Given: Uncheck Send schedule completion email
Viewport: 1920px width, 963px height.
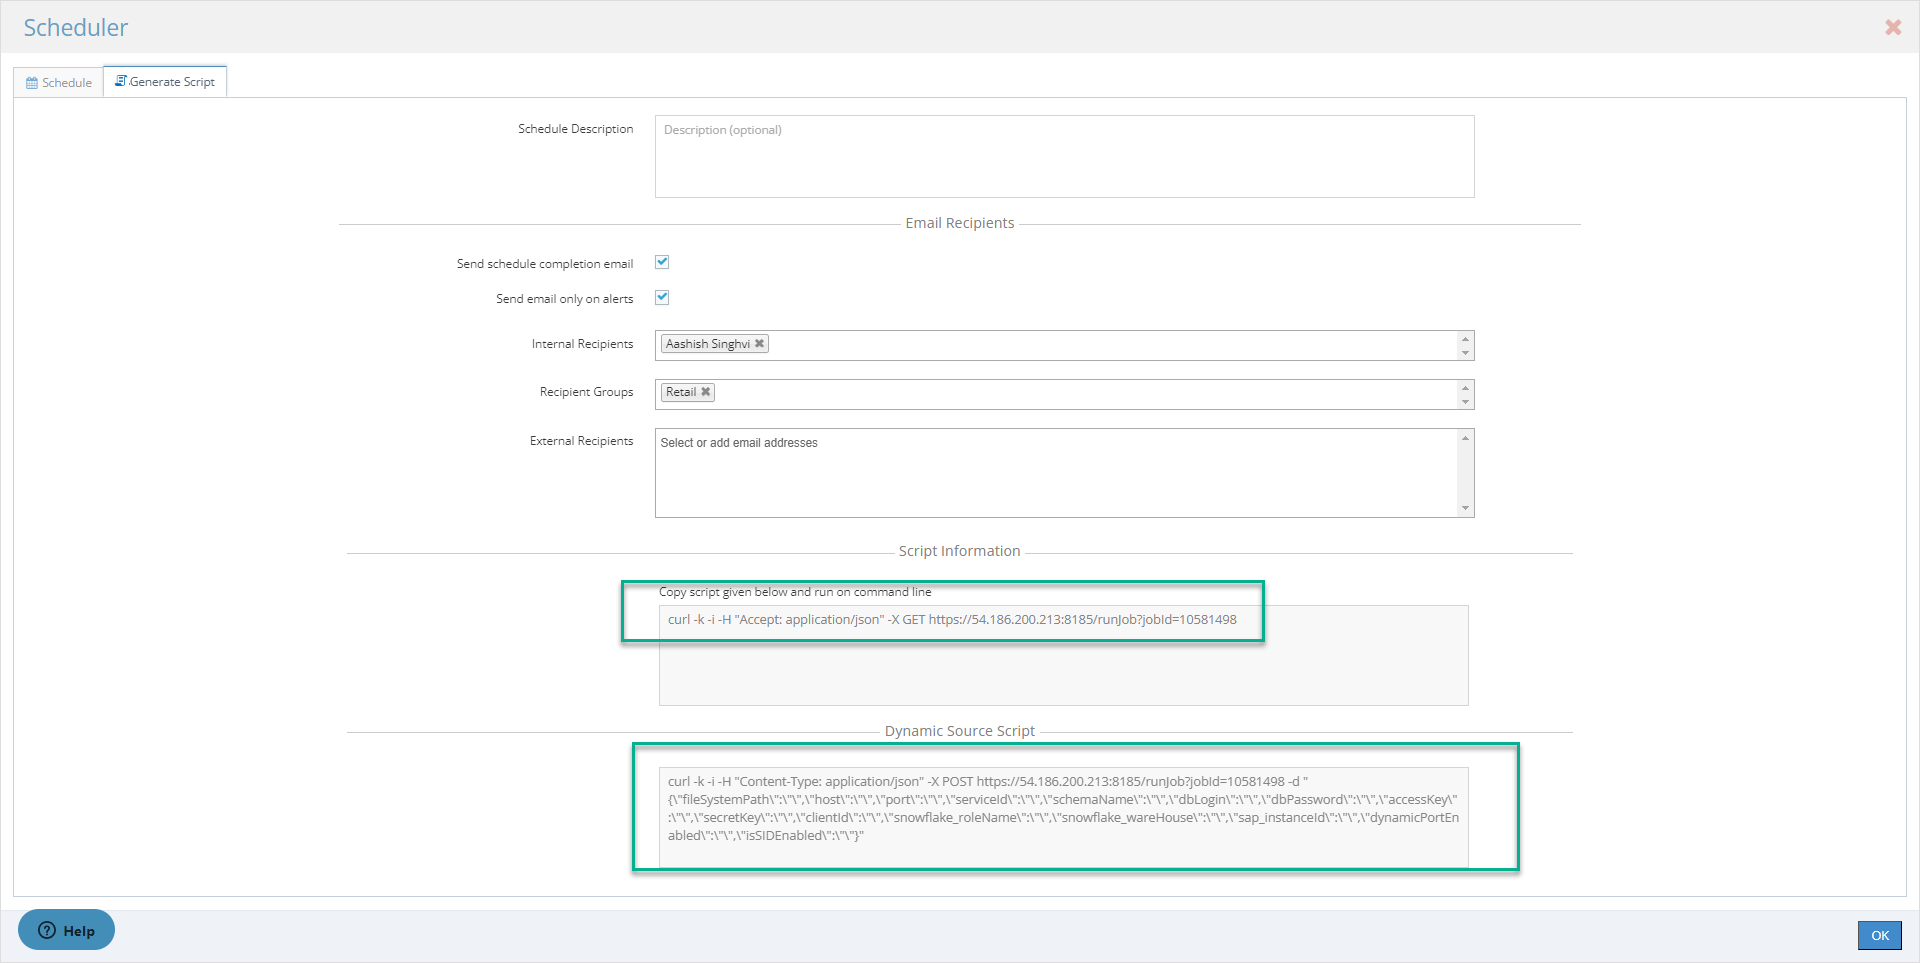Looking at the screenshot, I should tap(662, 262).
